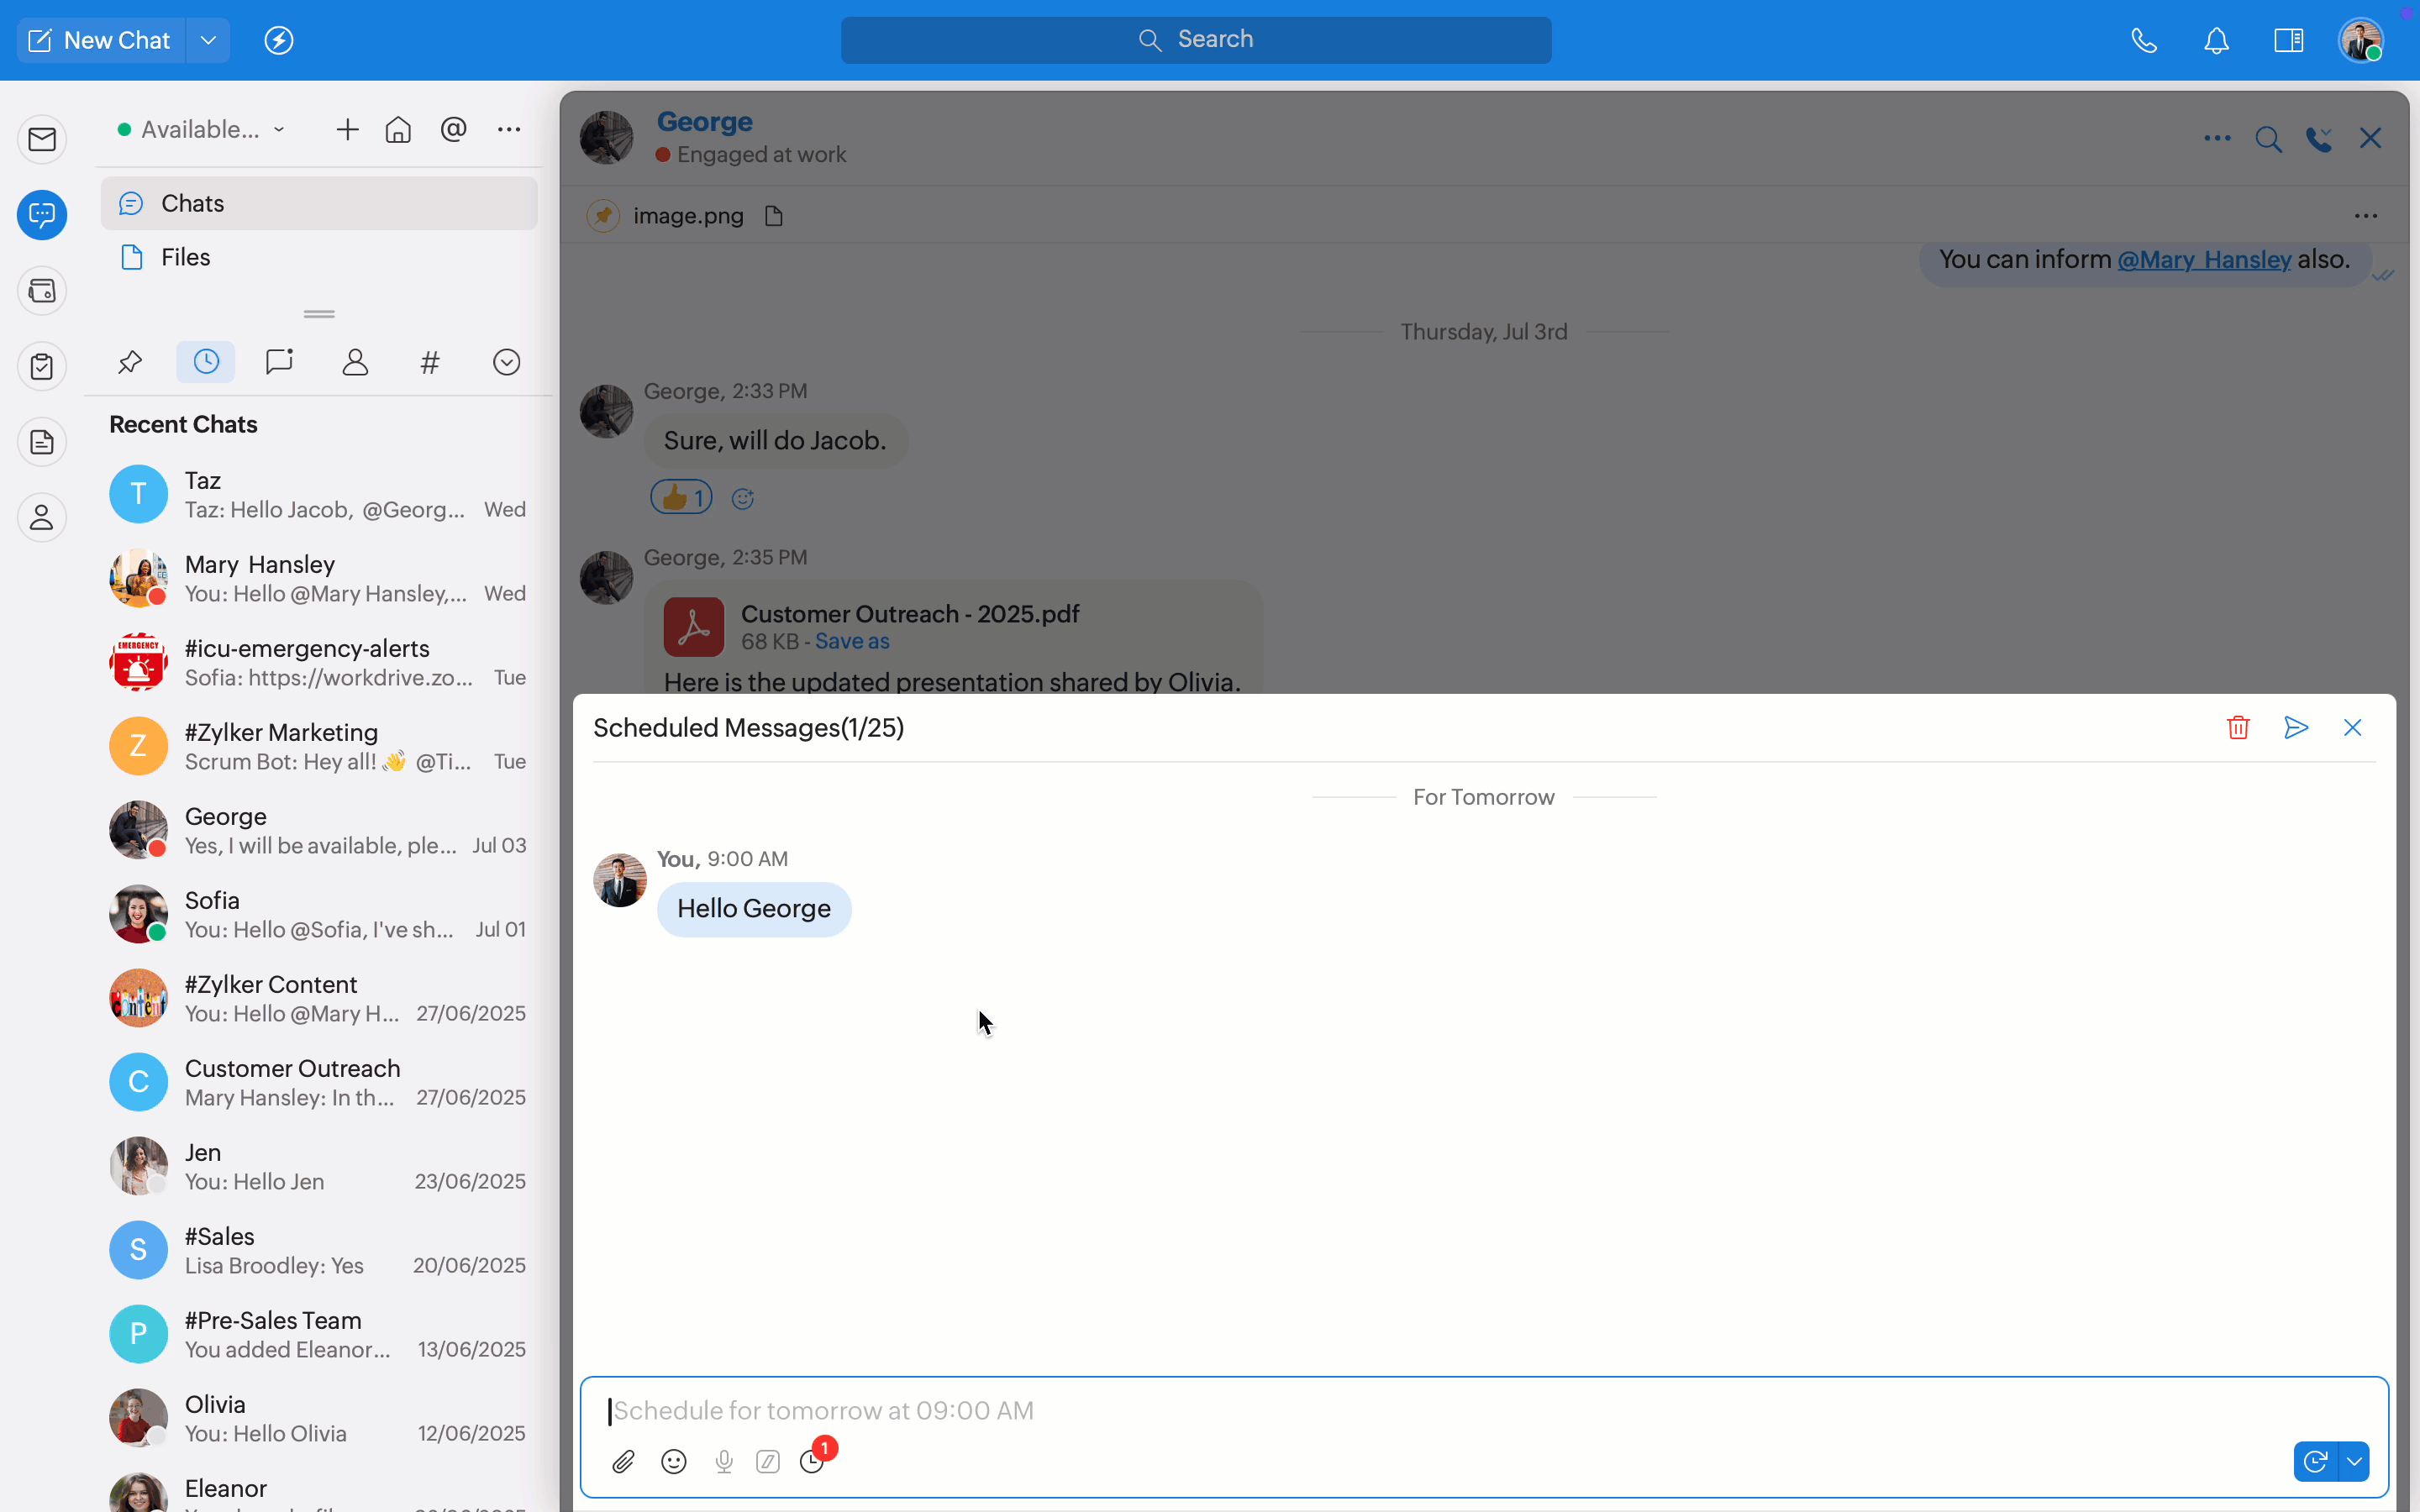
Task: Toggle thumbs-up reaction on George's message
Action: [681, 497]
